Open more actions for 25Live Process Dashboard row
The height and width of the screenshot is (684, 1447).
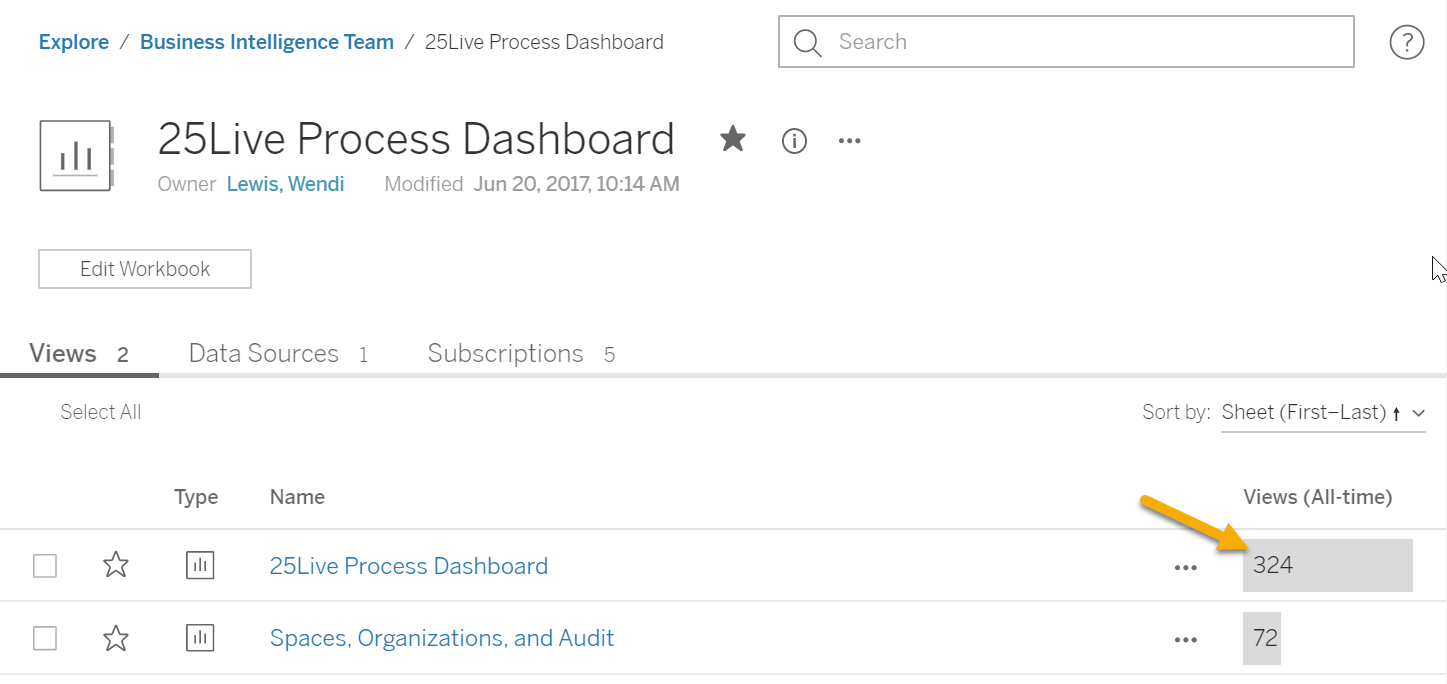click(x=1186, y=567)
